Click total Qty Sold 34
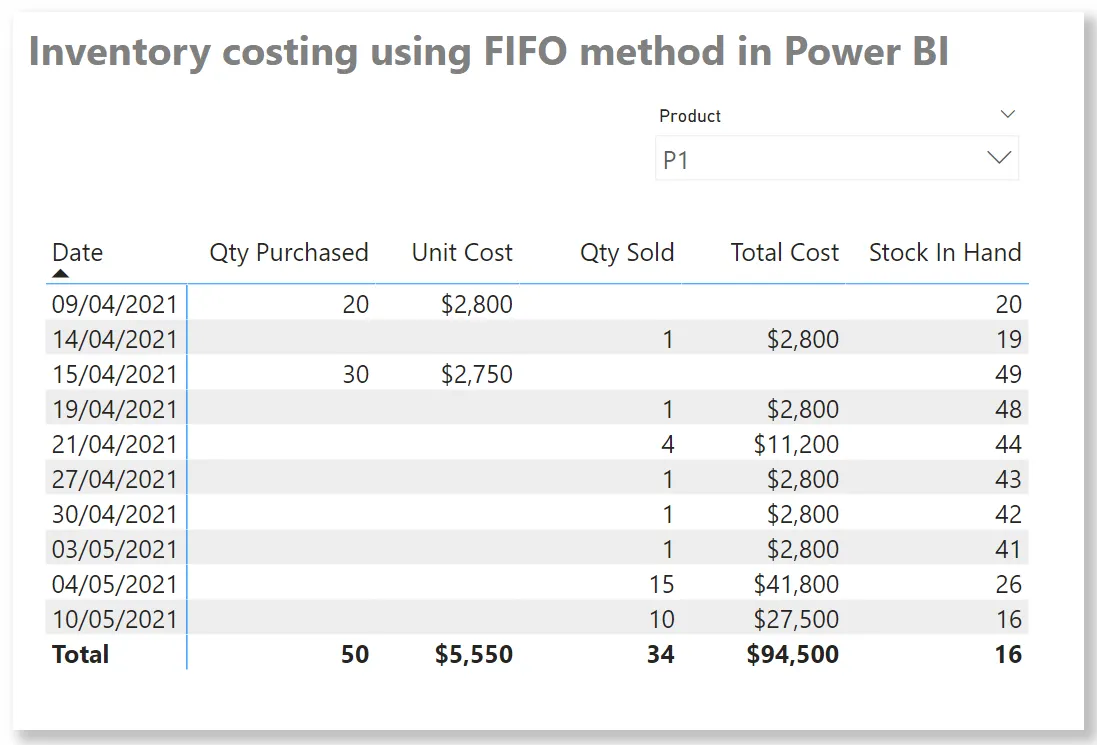Screen dimensions: 1097x745 660,654
